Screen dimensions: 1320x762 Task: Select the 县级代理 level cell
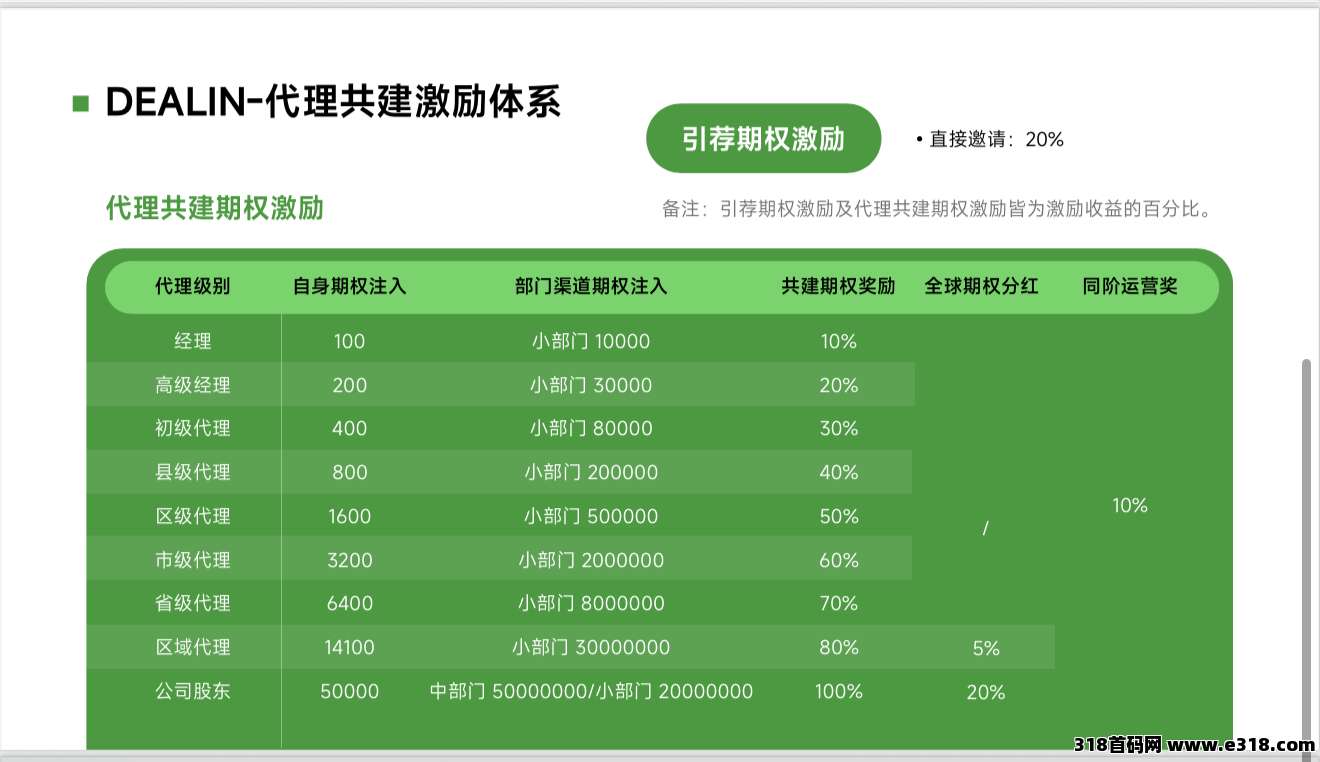[192, 472]
